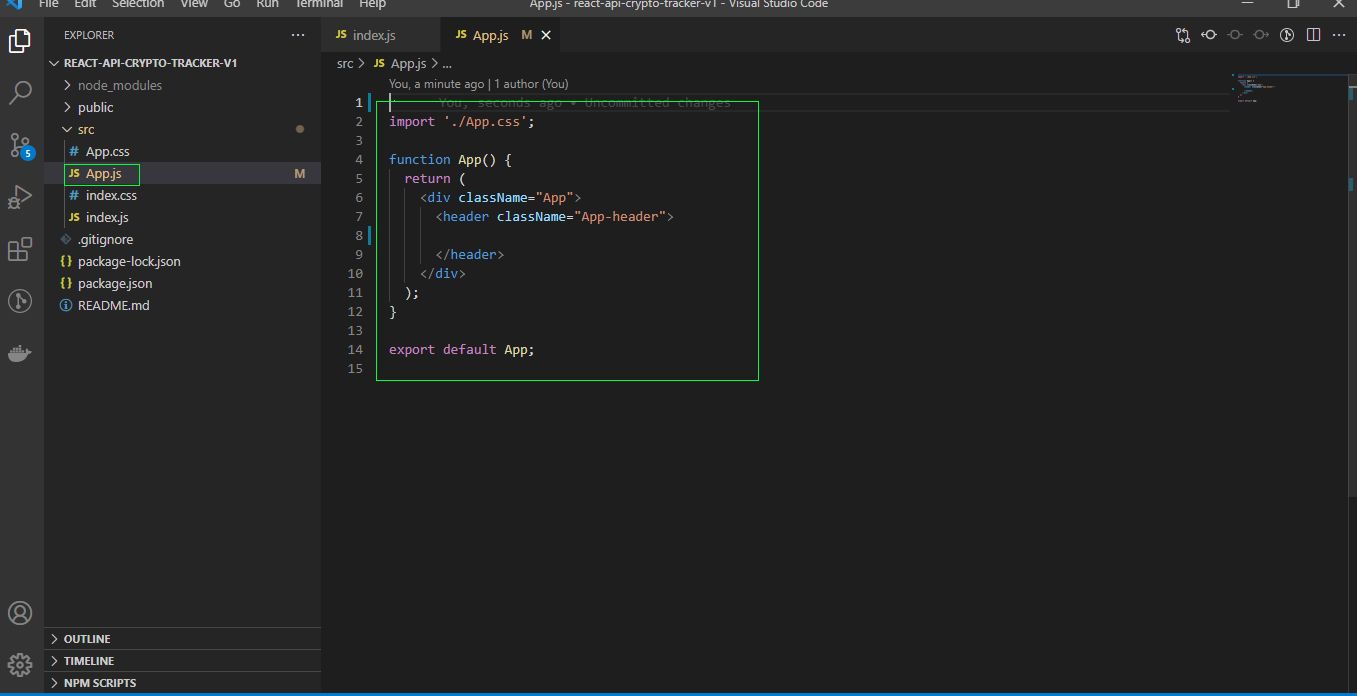Viewport: 1357px width, 696px height.
Task: Open changes with previous revision icon
Action: point(1209,35)
